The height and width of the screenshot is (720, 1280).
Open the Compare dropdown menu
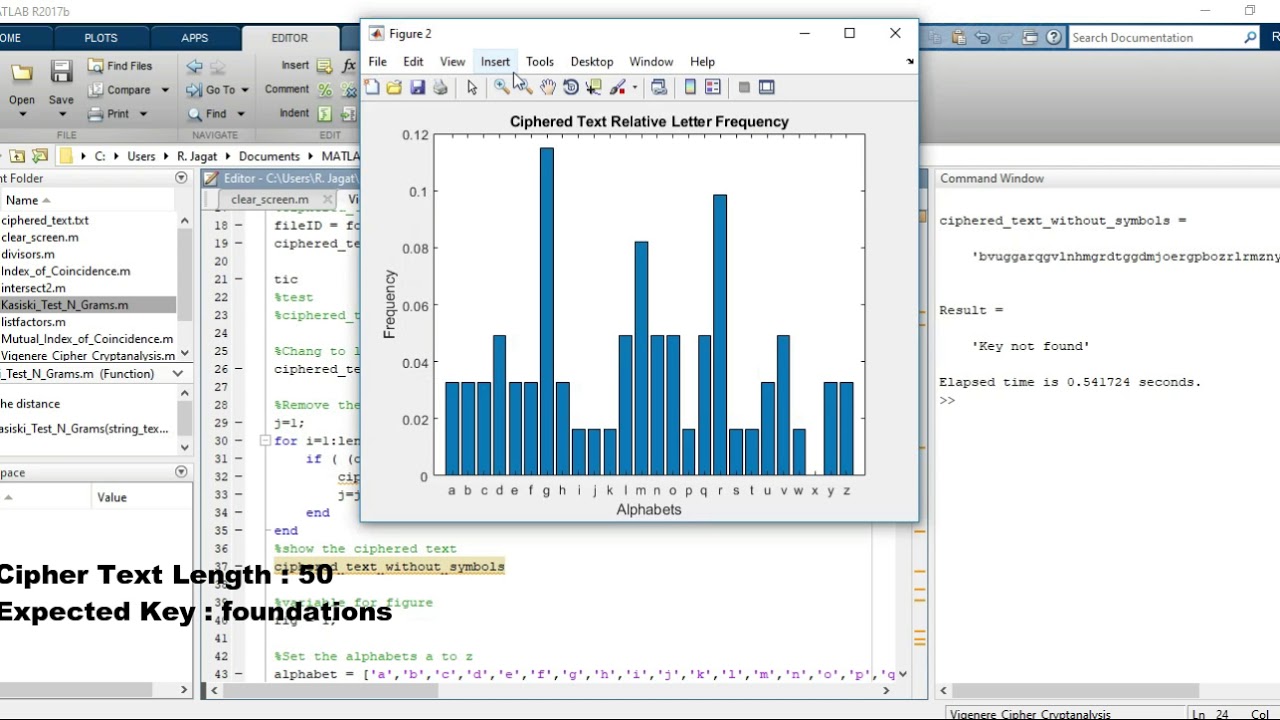click(165, 90)
